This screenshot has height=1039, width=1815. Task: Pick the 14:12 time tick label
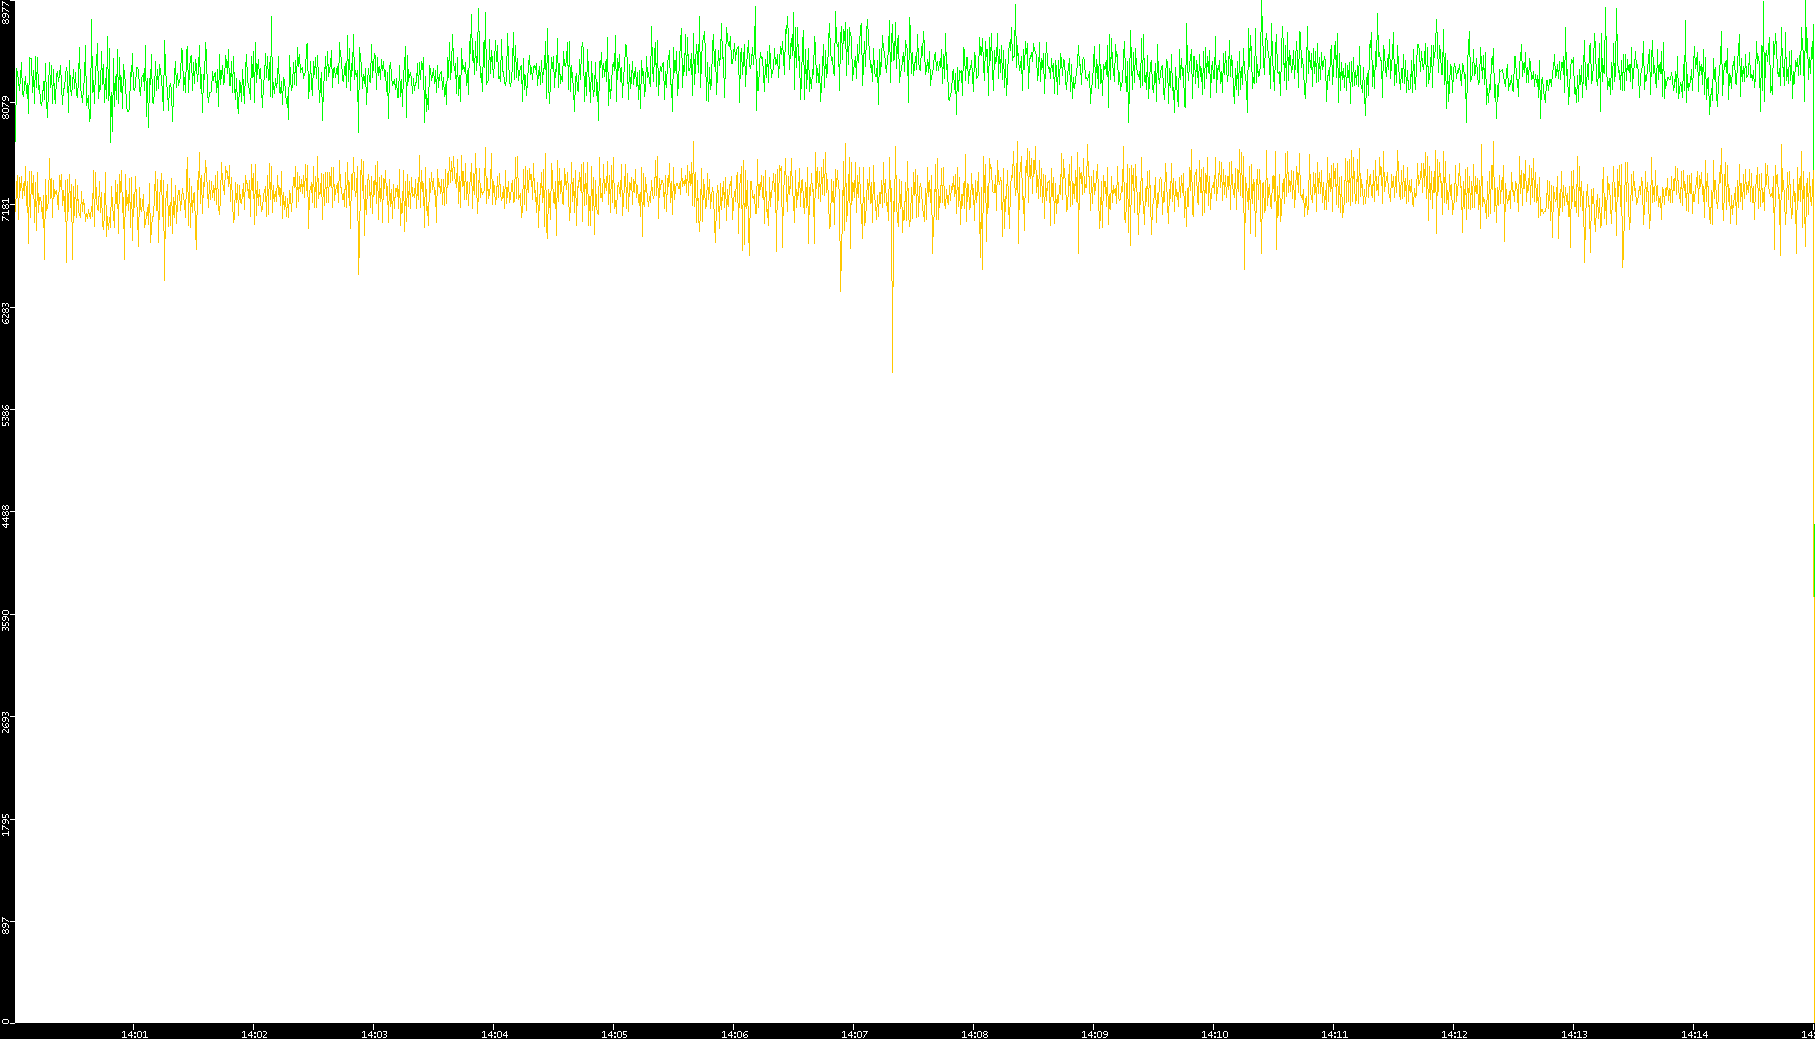point(1454,1034)
